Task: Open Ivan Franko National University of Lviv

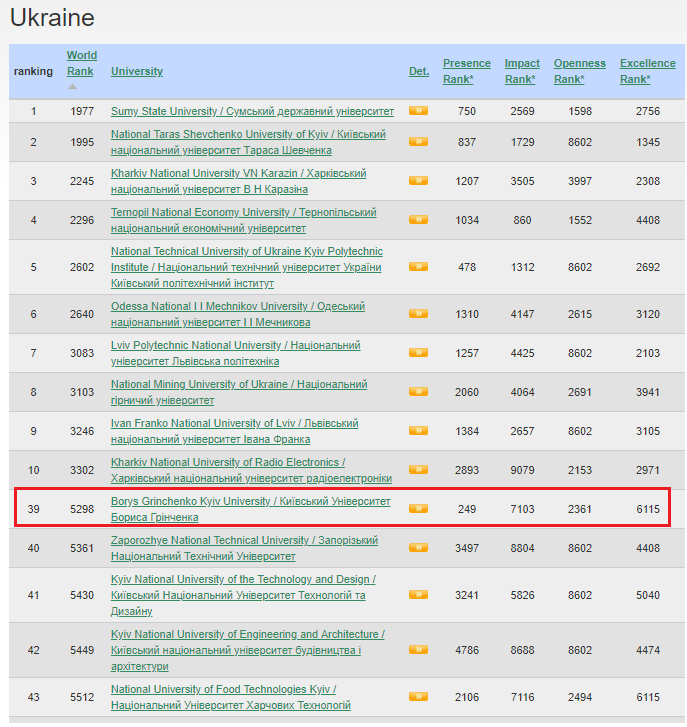Action: click(234, 423)
